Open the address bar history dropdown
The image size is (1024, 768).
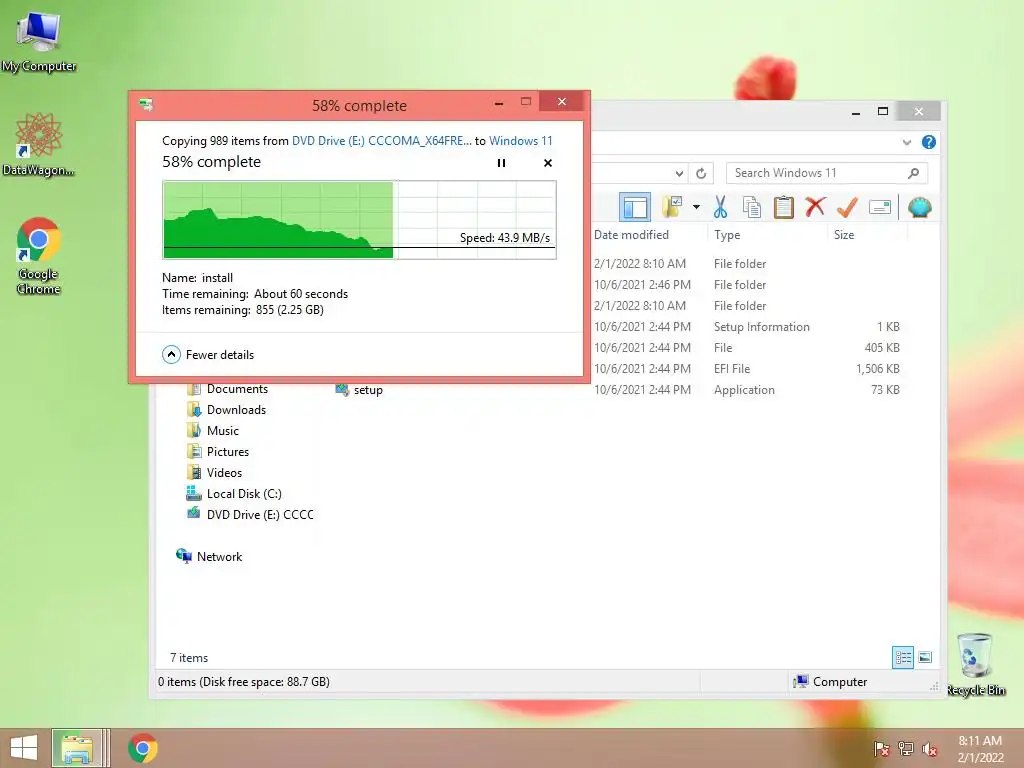(x=679, y=173)
